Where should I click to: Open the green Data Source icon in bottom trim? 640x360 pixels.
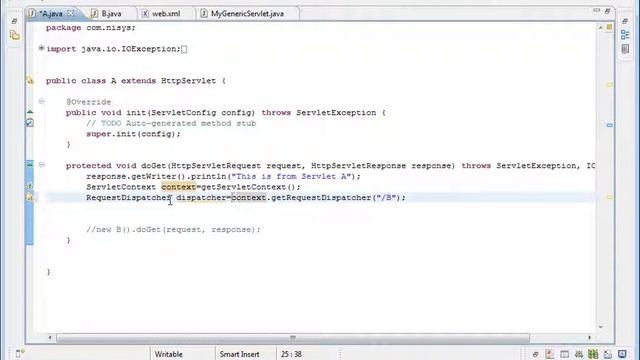pyautogui.click(x=593, y=354)
